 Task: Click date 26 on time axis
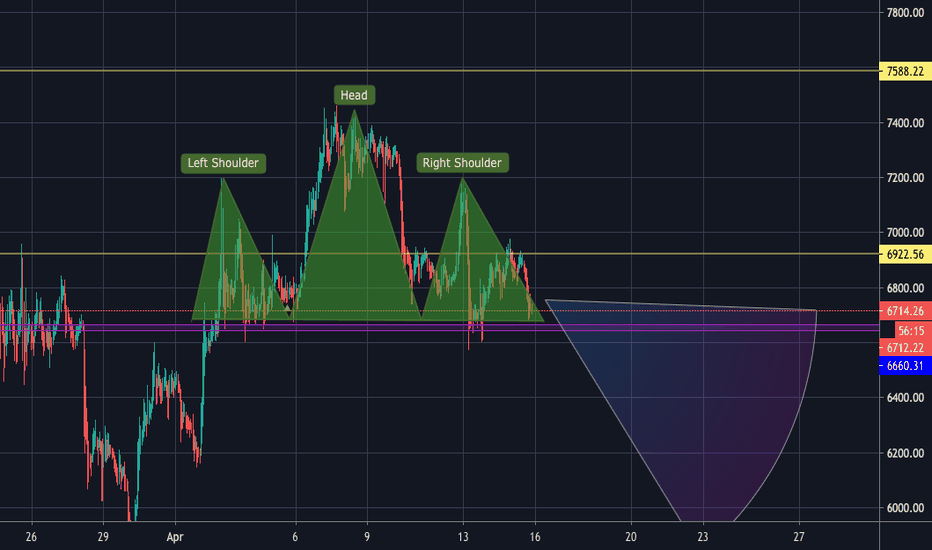pyautogui.click(x=31, y=537)
